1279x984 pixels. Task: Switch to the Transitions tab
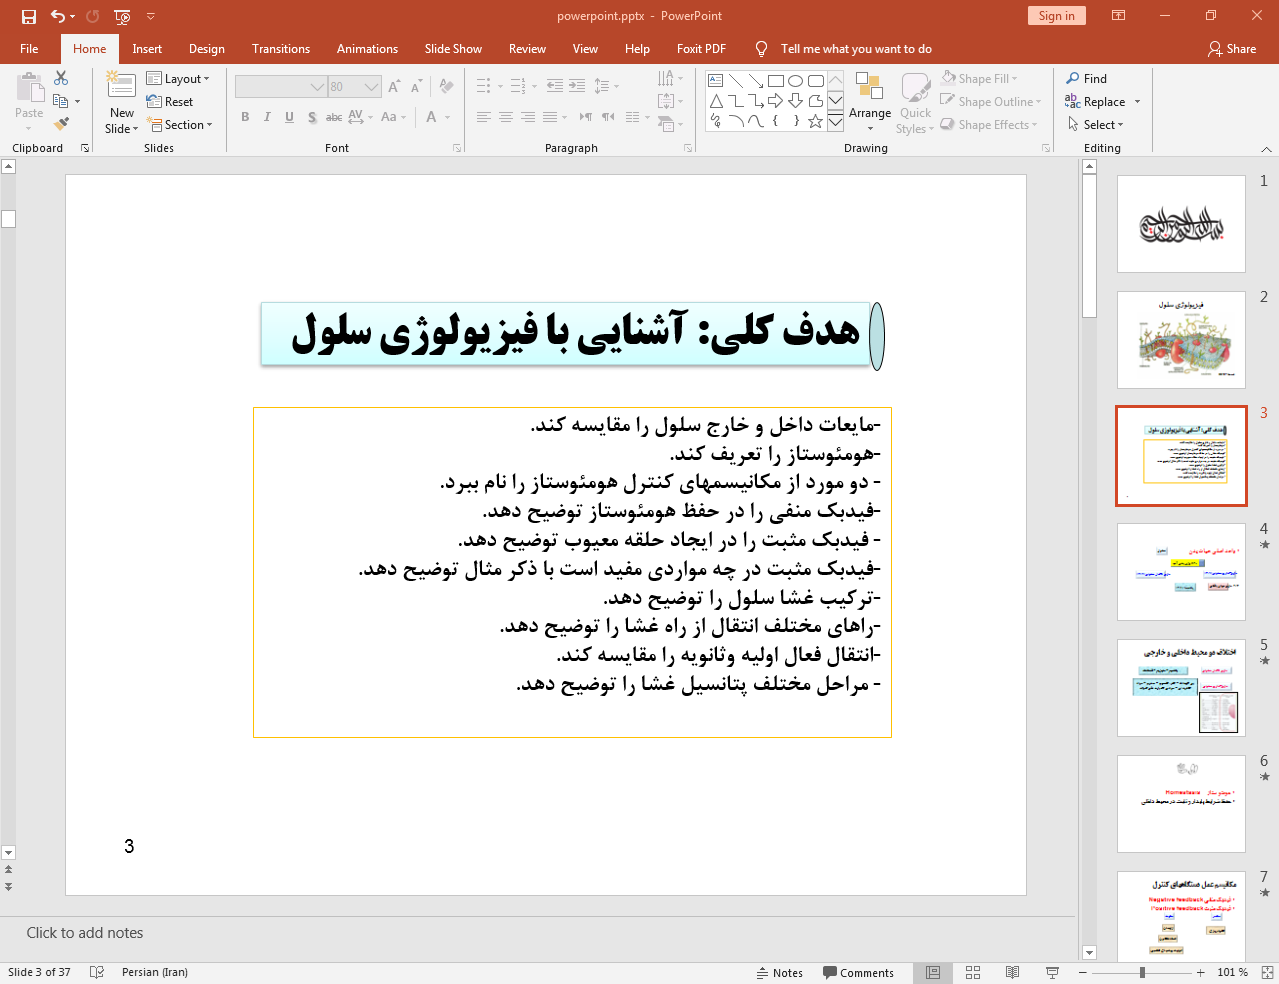[x=280, y=49]
